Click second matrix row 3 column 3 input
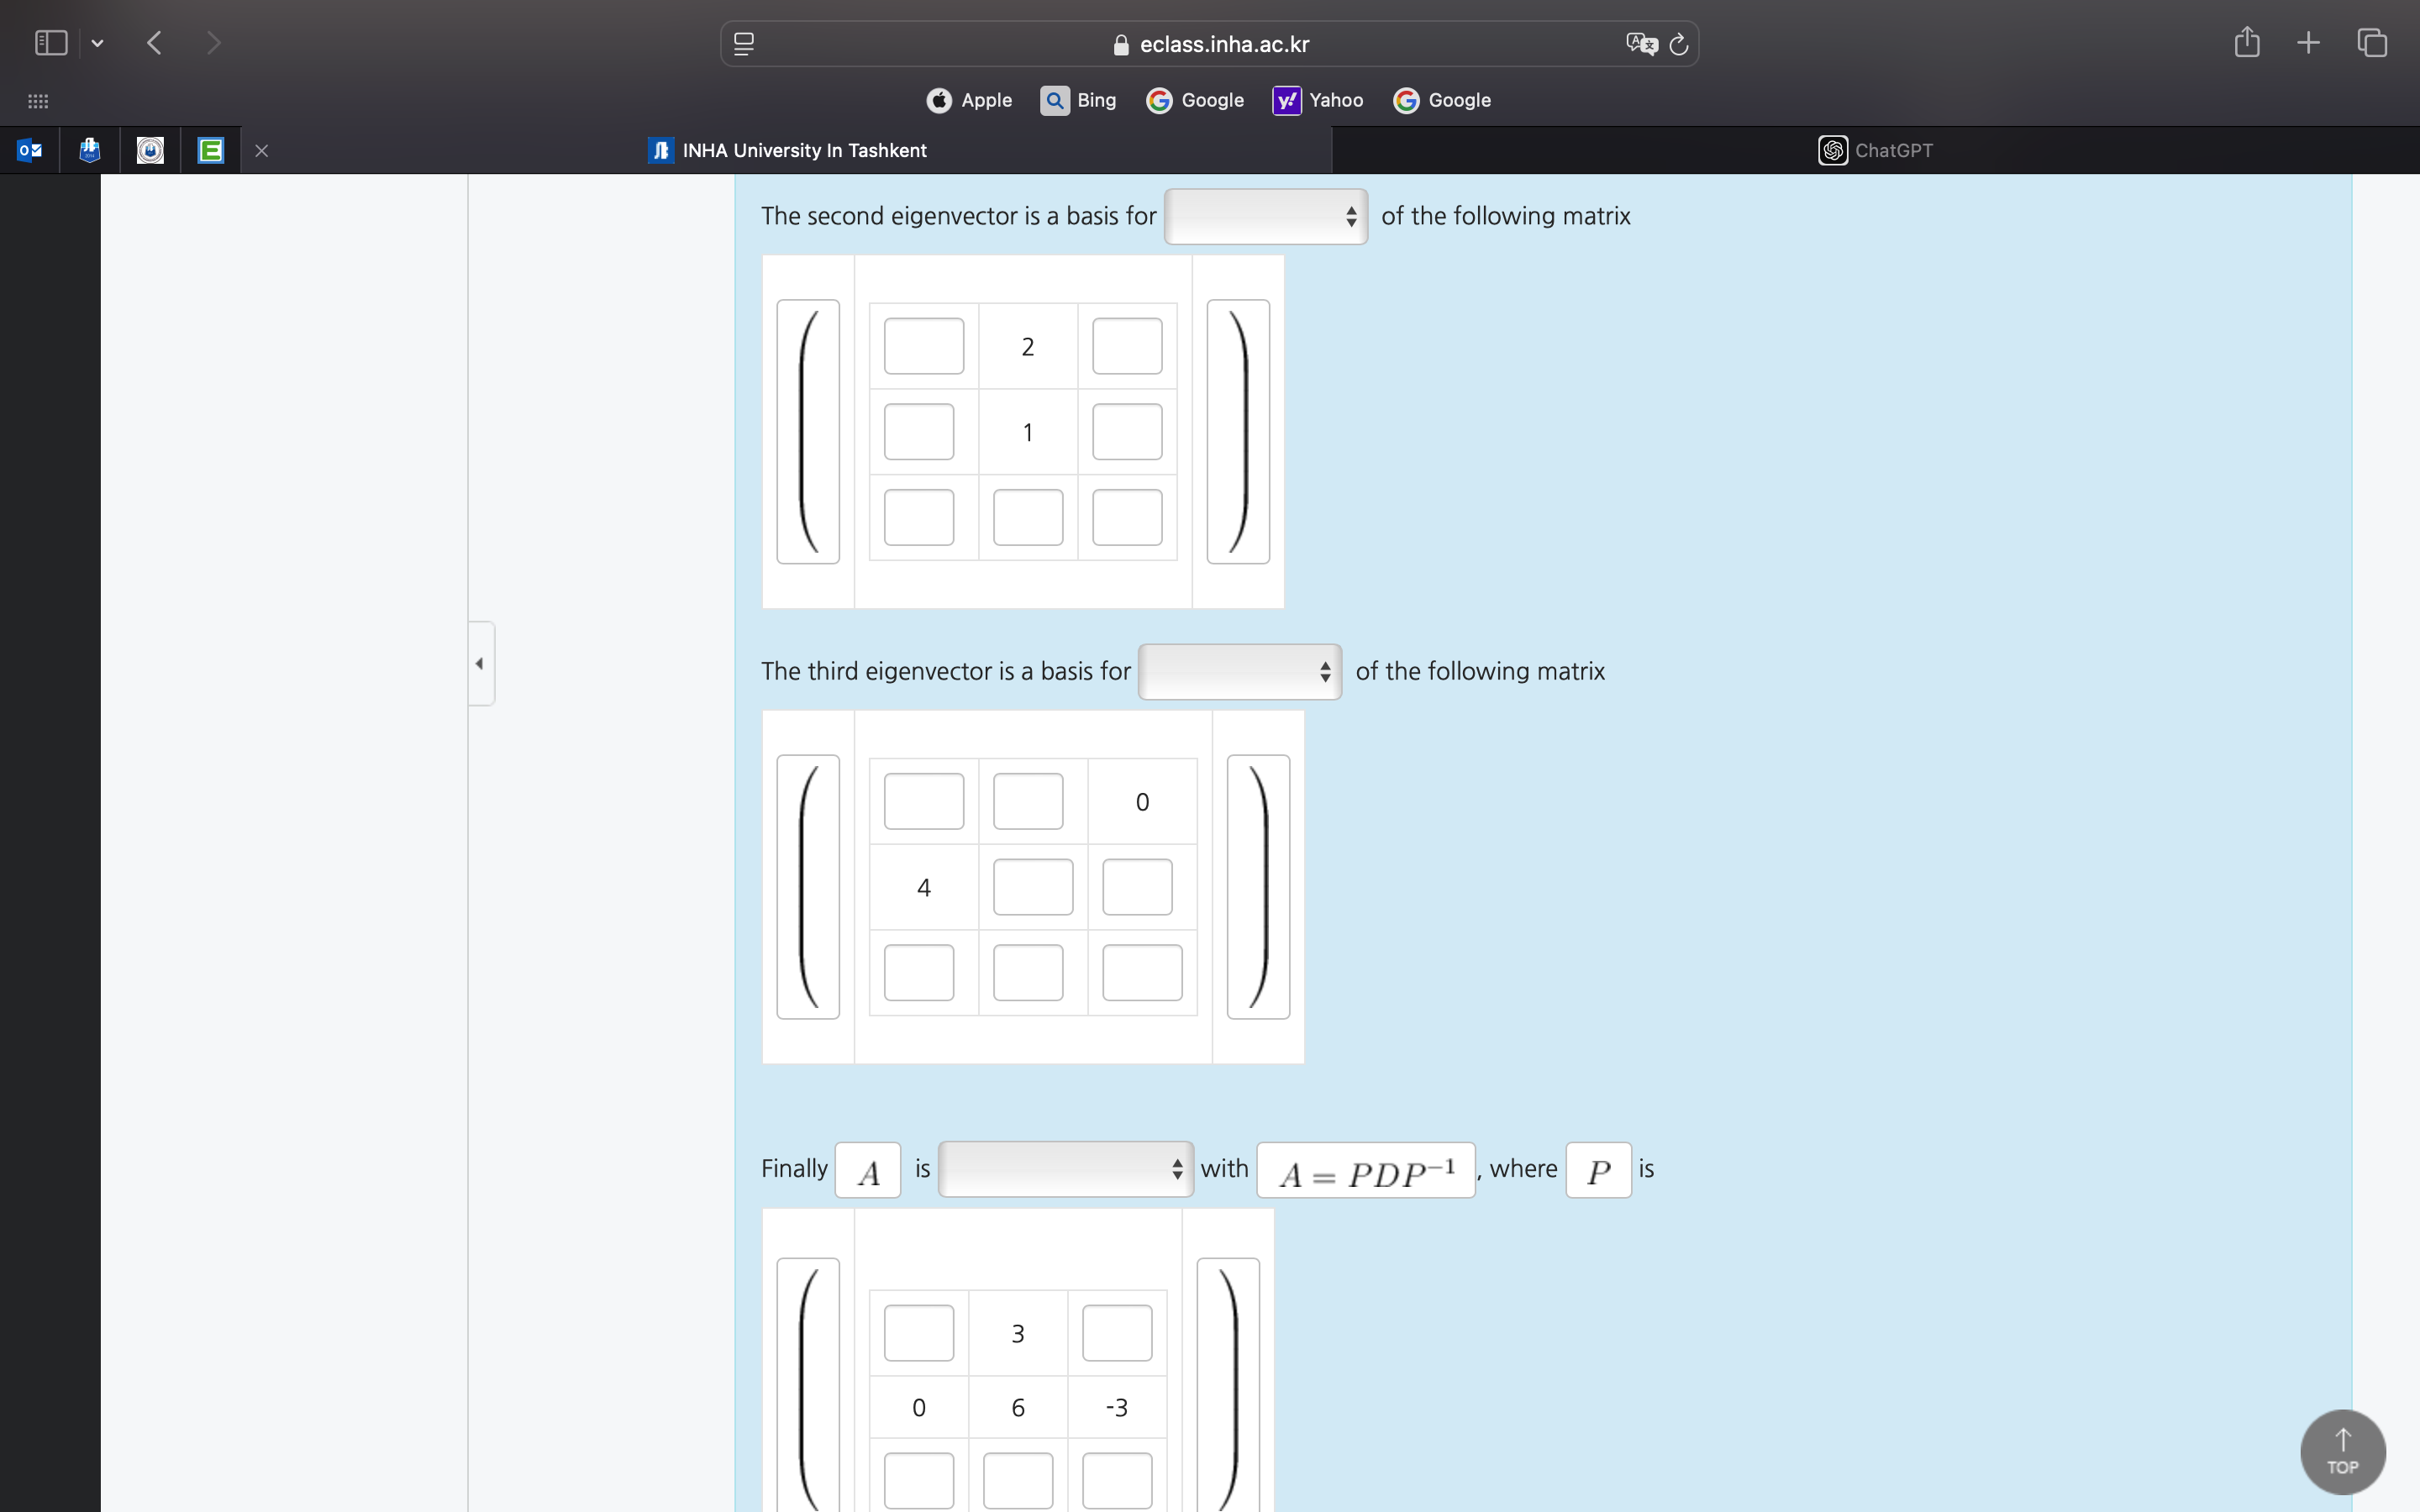2420x1512 pixels. (1127, 517)
